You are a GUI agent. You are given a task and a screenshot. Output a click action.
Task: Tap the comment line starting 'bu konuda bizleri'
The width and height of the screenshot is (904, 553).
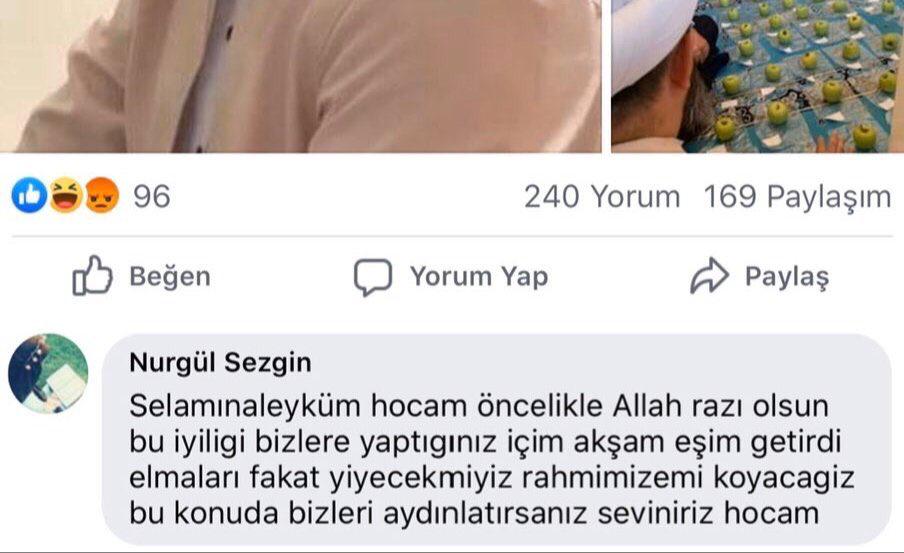(474, 513)
